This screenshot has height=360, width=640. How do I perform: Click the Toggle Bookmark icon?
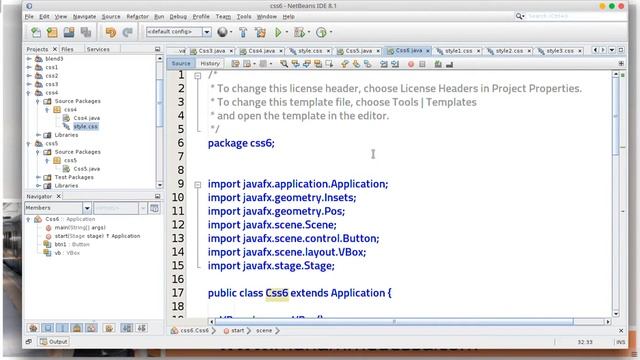click(x=367, y=64)
